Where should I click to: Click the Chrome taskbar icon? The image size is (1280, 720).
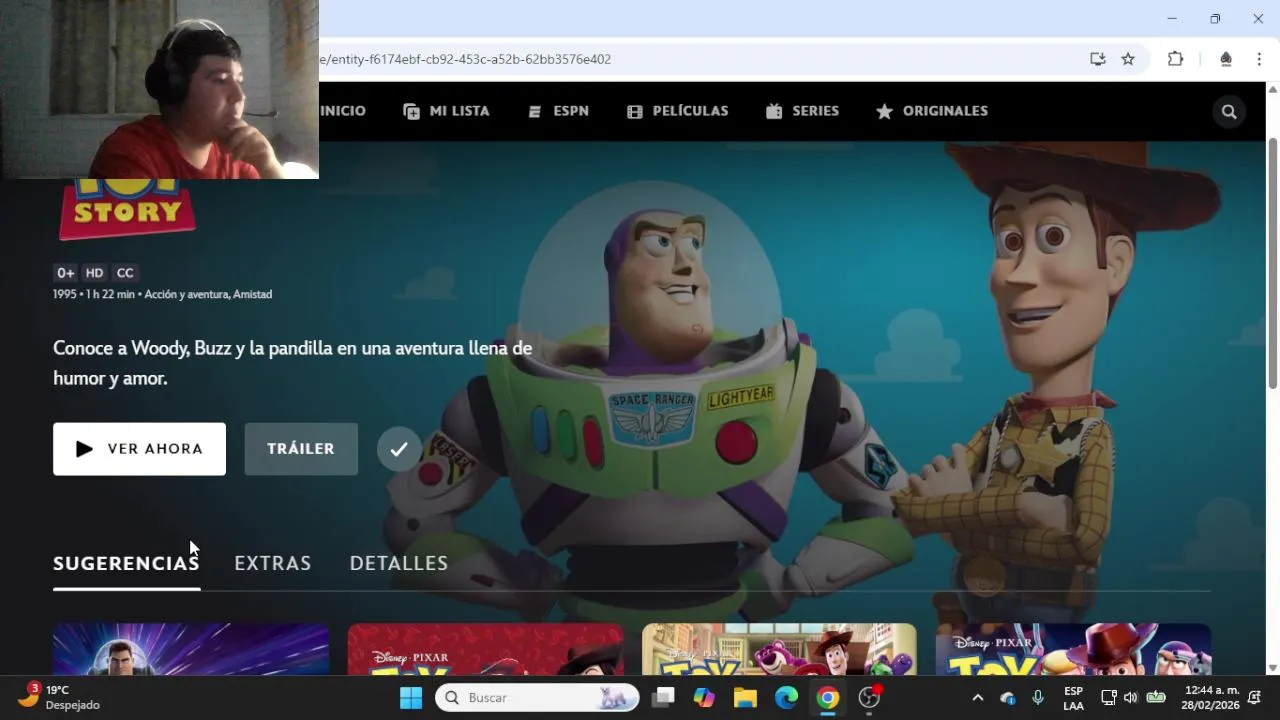tap(828, 698)
